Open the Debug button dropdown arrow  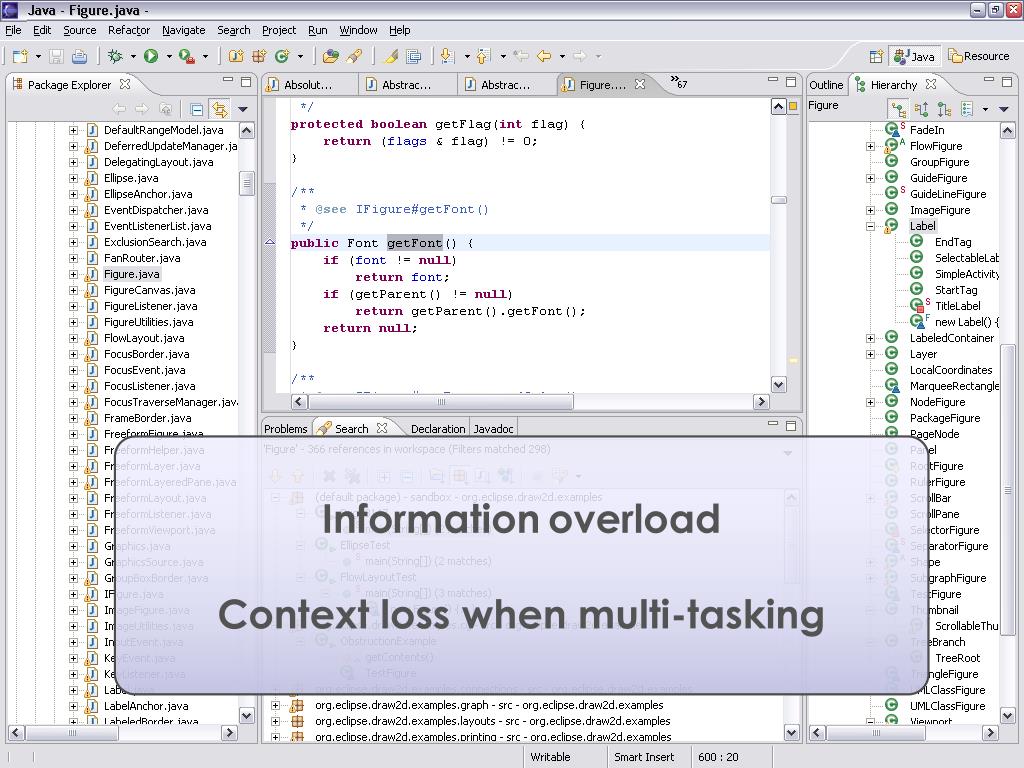pyautogui.click(x=133, y=57)
